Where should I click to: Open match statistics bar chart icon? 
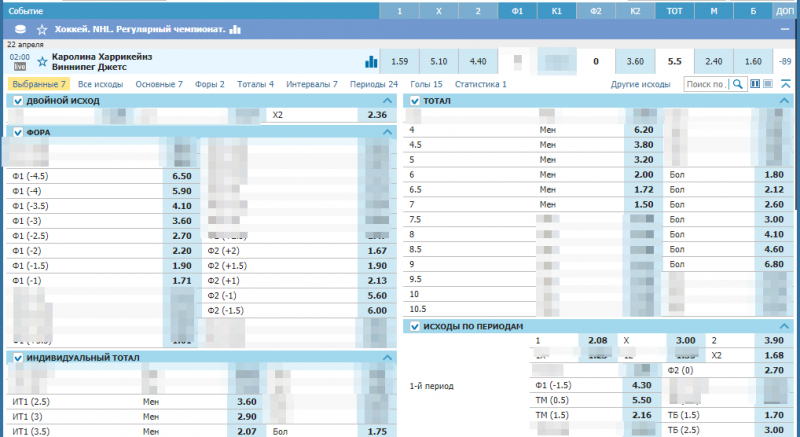tap(371, 62)
